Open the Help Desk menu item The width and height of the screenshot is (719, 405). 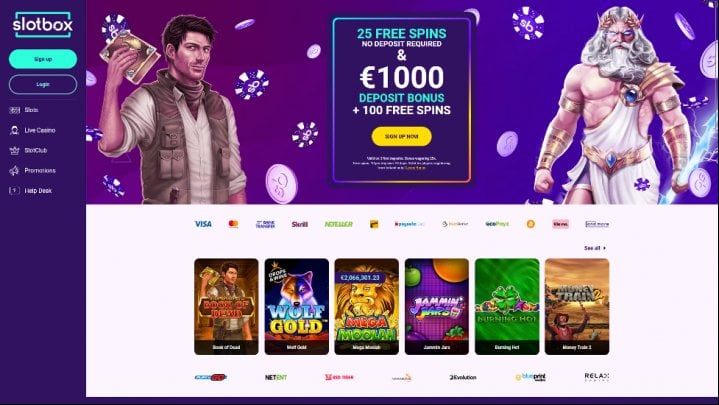[x=31, y=190]
